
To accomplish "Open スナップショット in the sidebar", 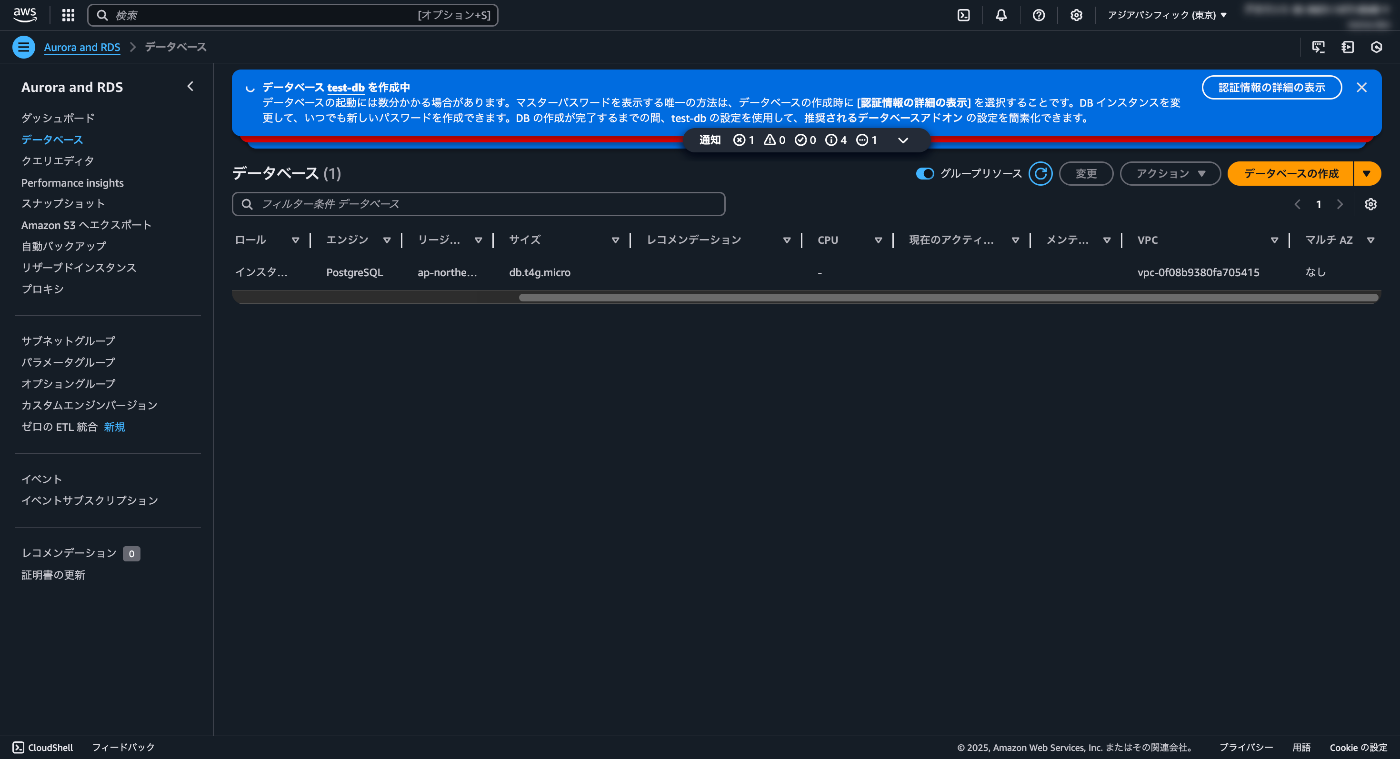I will 63,204.
